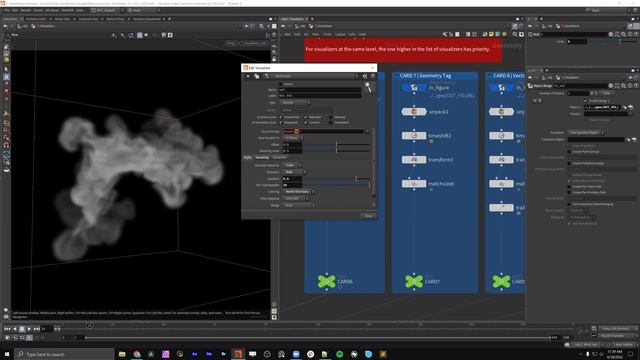Open the Coloring dropdown

click(x=298, y=192)
